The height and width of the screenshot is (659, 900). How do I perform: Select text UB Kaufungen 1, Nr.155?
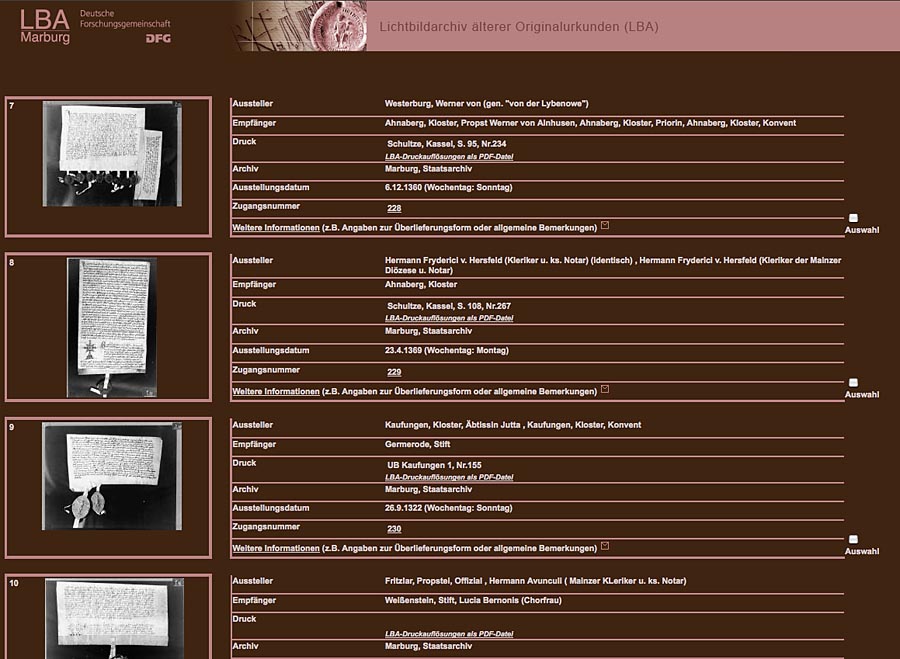(435, 465)
